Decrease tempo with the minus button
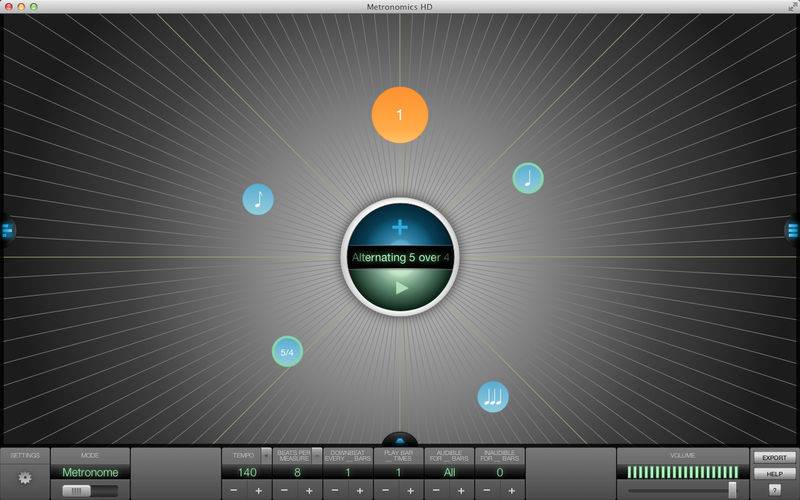The width and height of the screenshot is (800, 500). coord(234,490)
